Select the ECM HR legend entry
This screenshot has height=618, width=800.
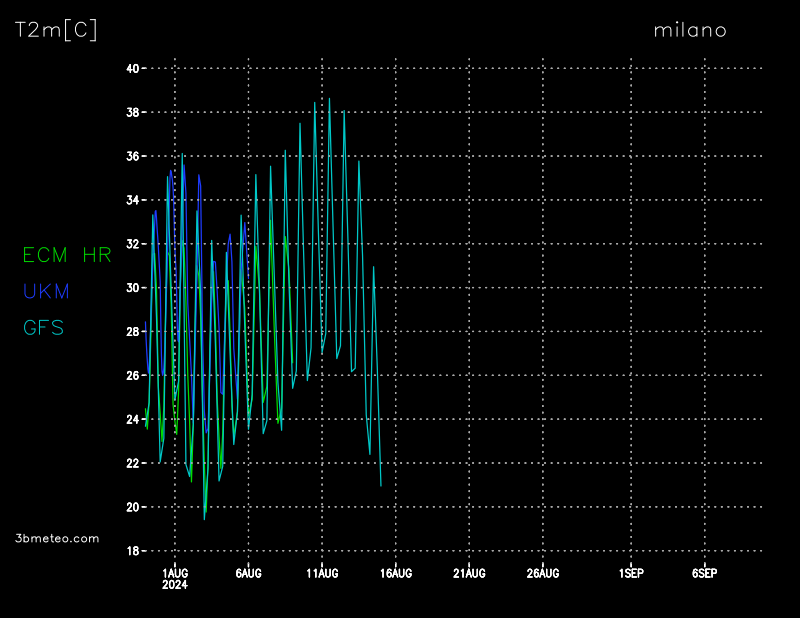(67, 256)
